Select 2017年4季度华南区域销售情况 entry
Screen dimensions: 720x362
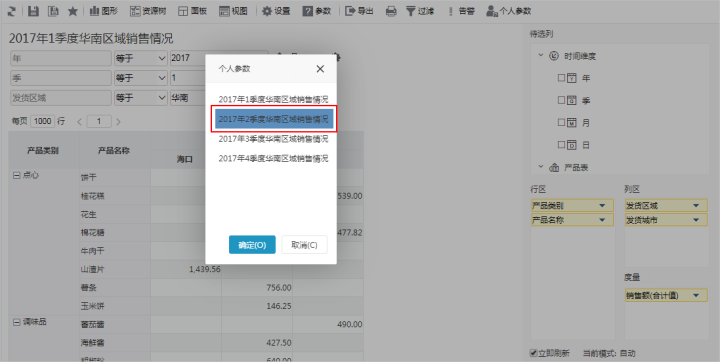coord(274,158)
